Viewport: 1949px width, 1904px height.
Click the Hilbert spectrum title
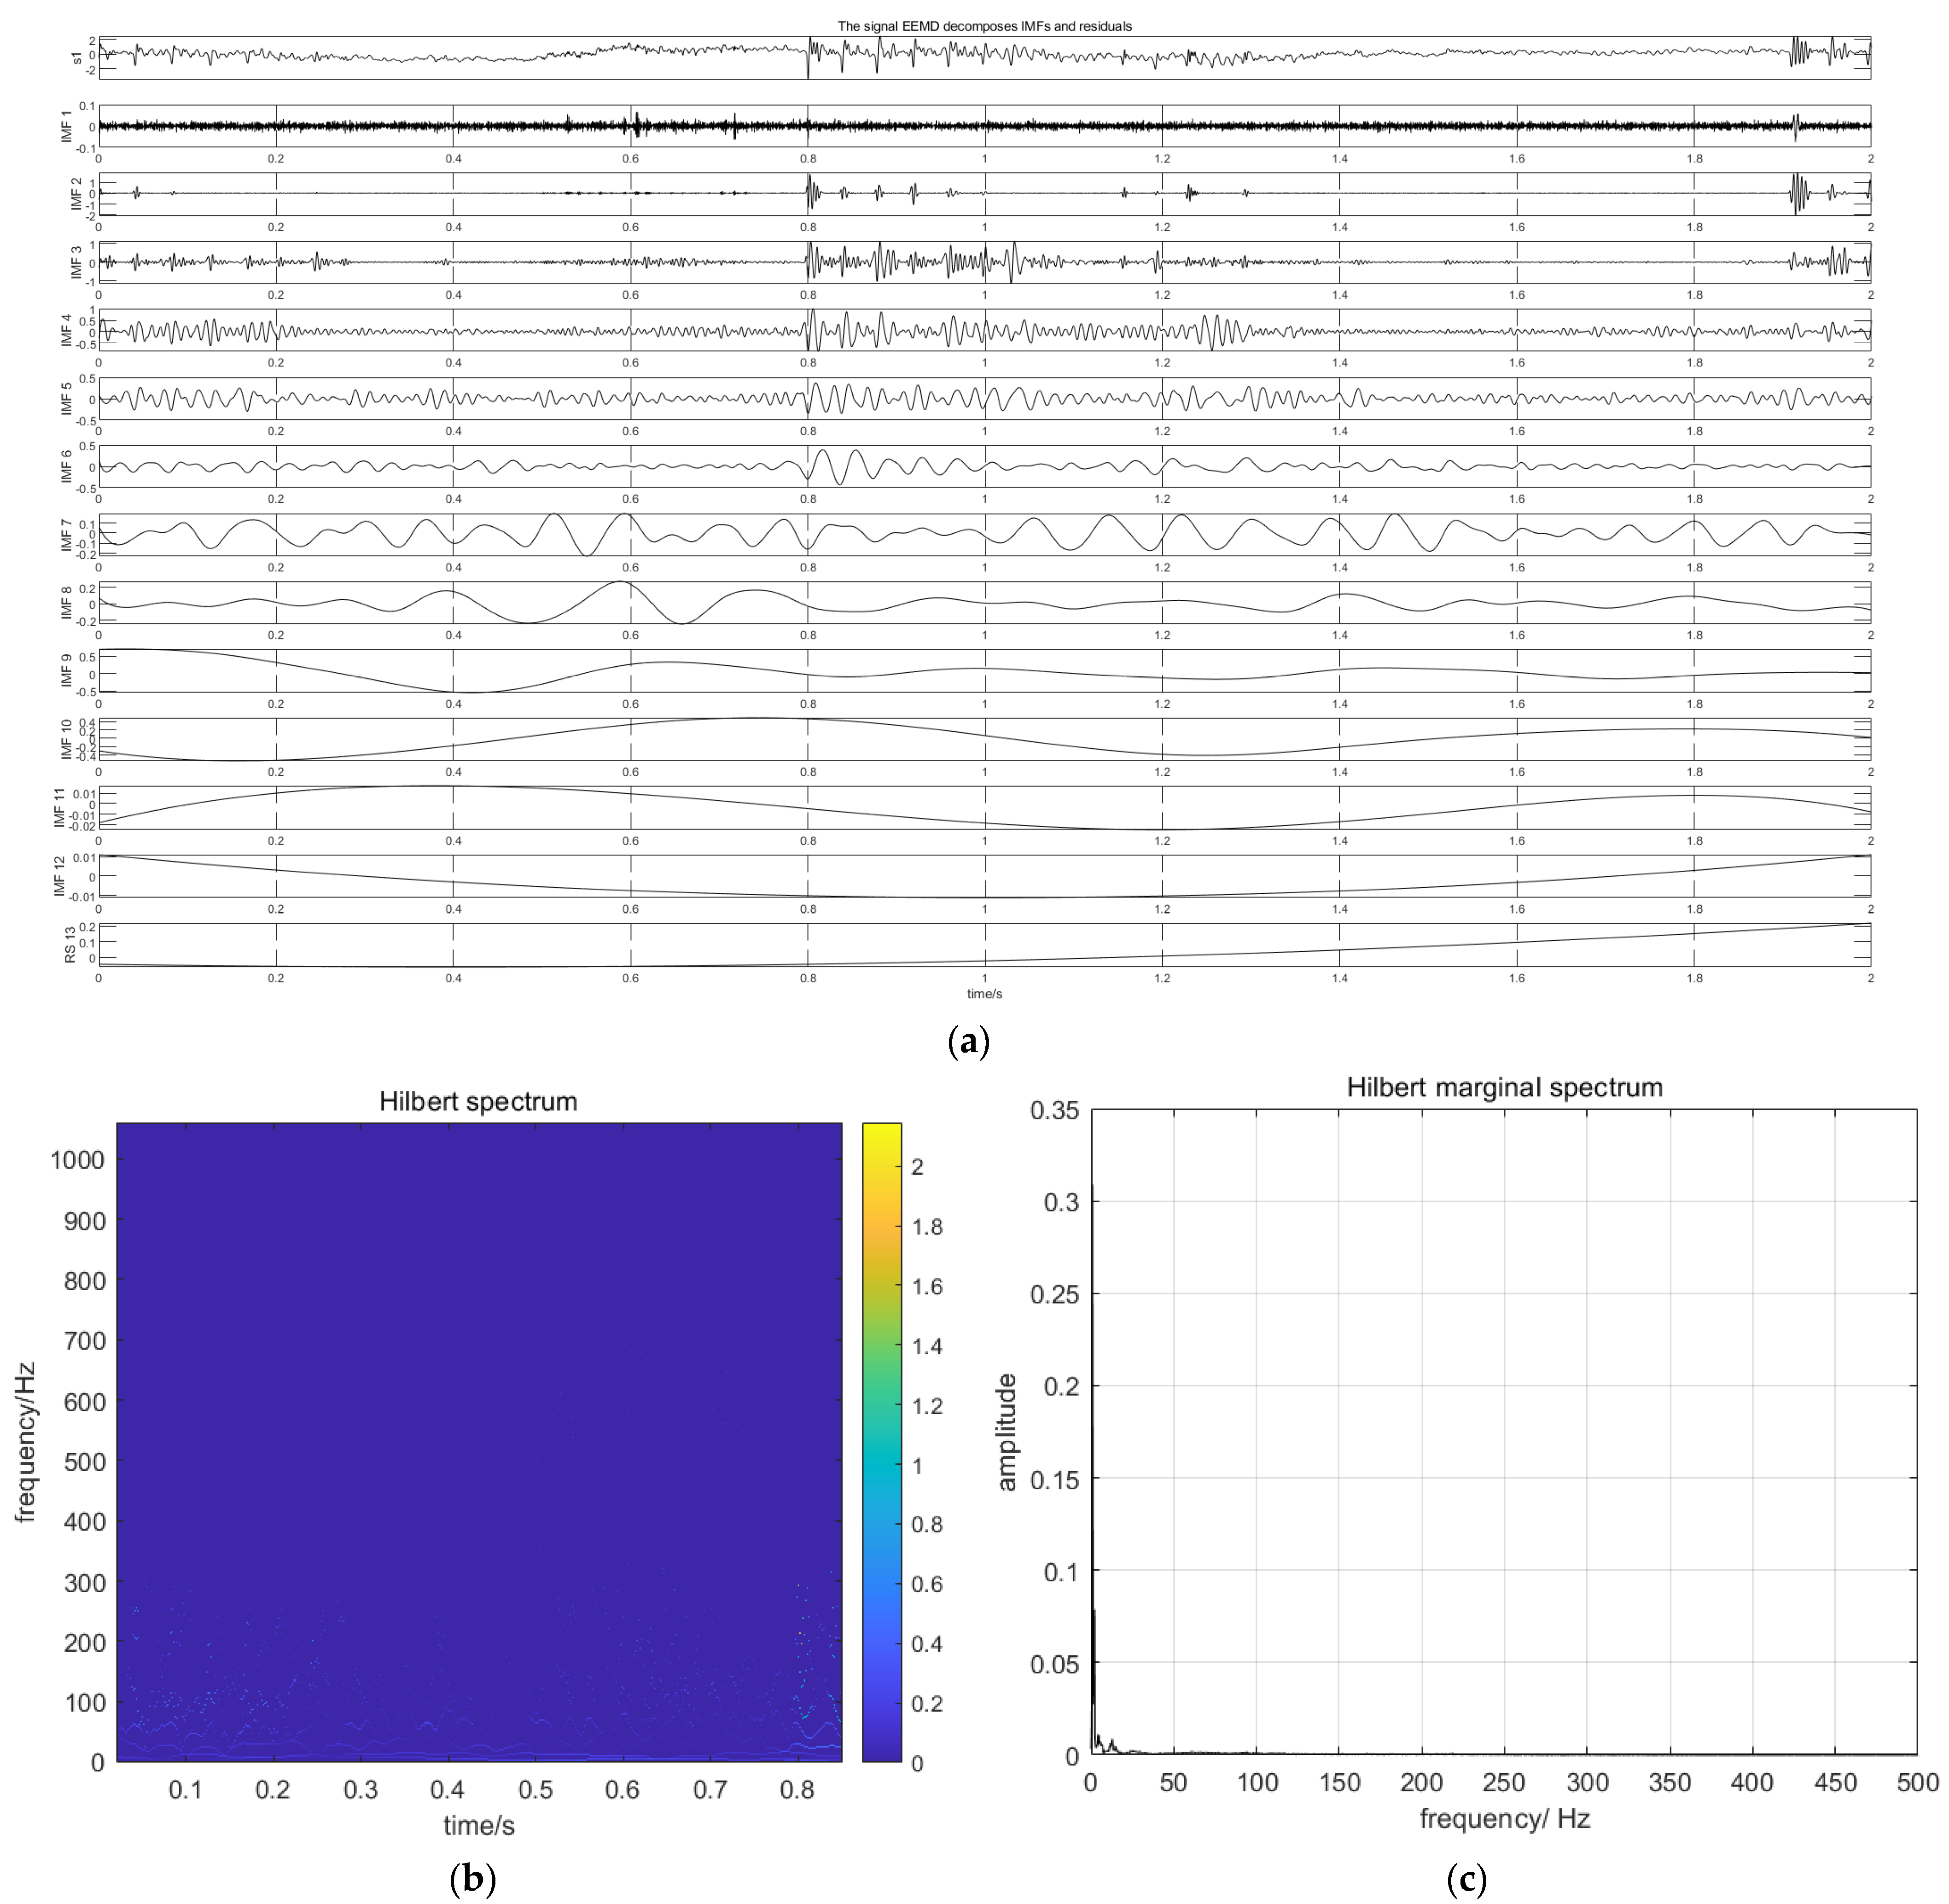pyautogui.click(x=478, y=1101)
